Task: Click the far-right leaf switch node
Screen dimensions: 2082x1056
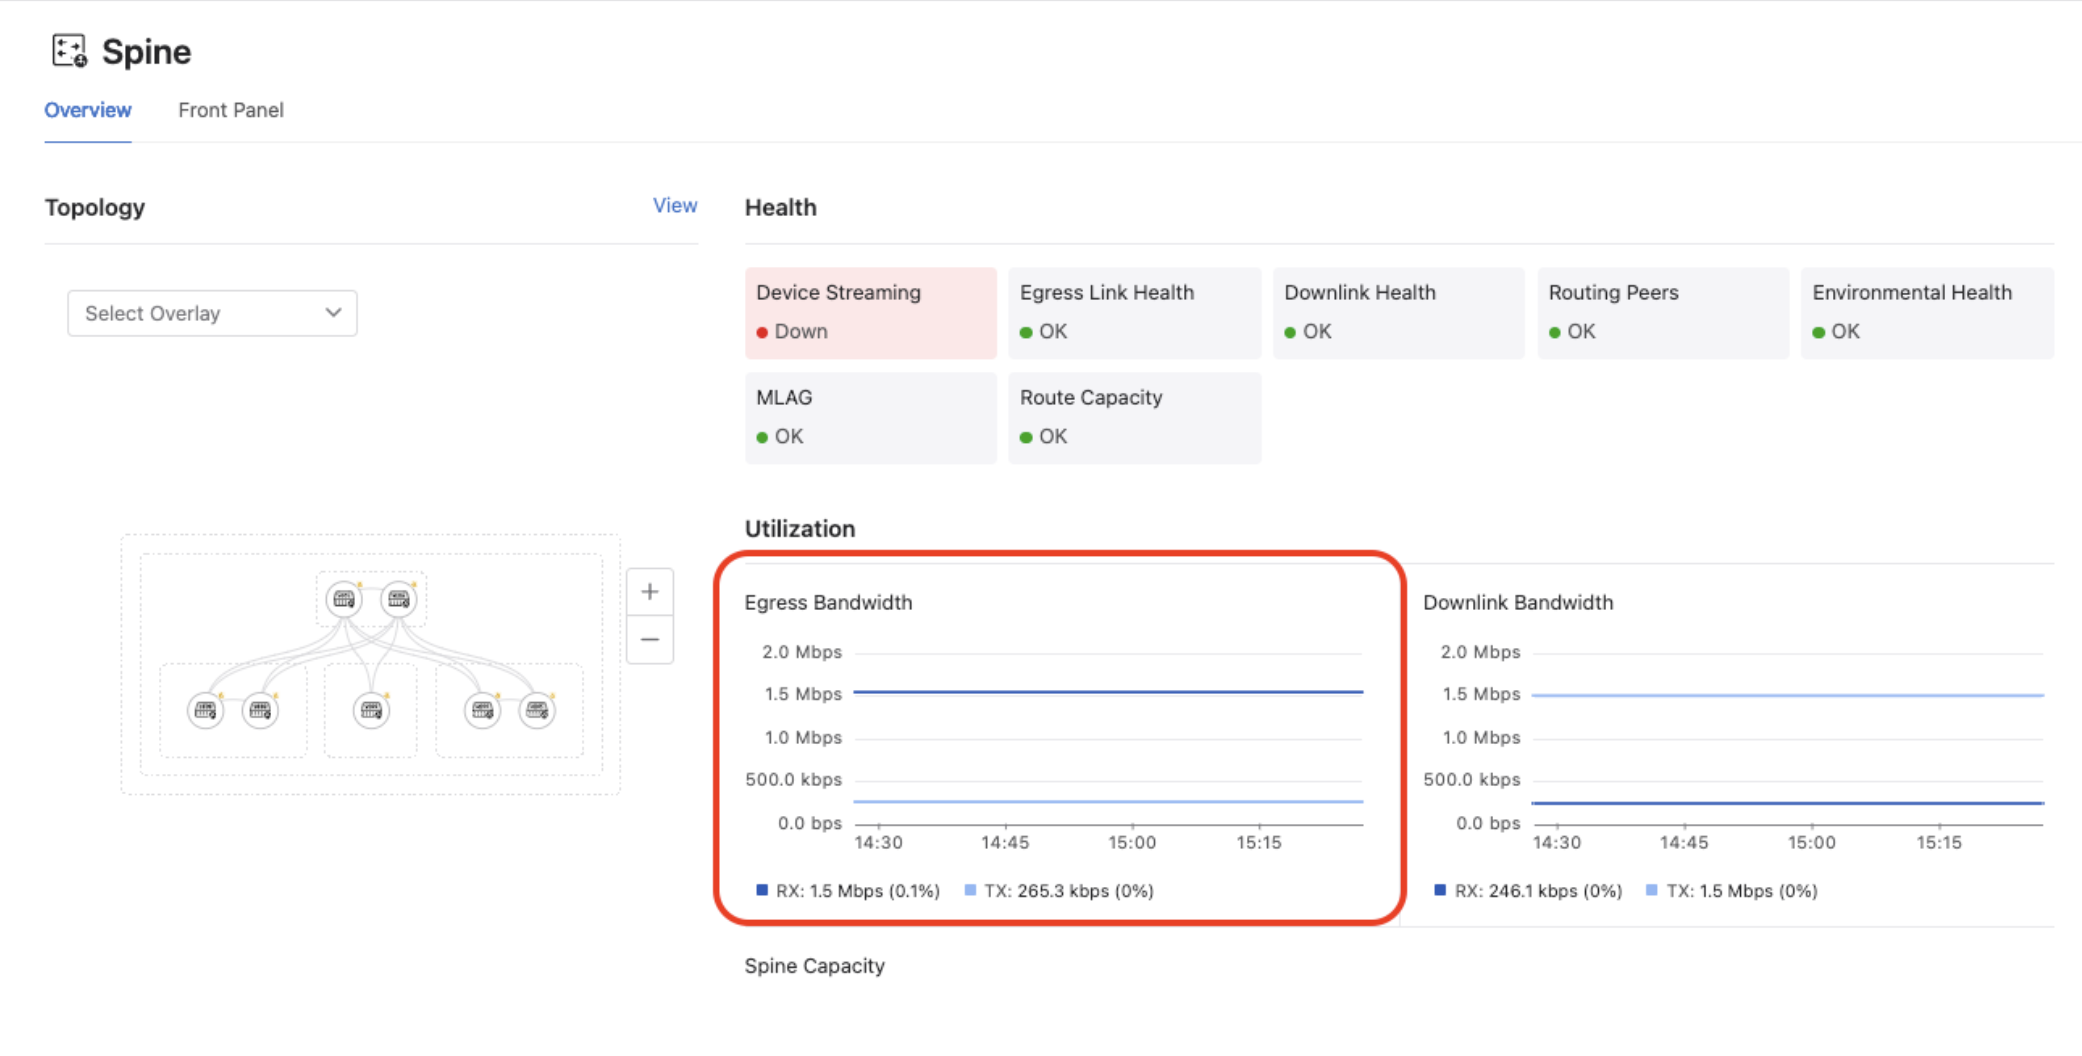Action: 537,711
